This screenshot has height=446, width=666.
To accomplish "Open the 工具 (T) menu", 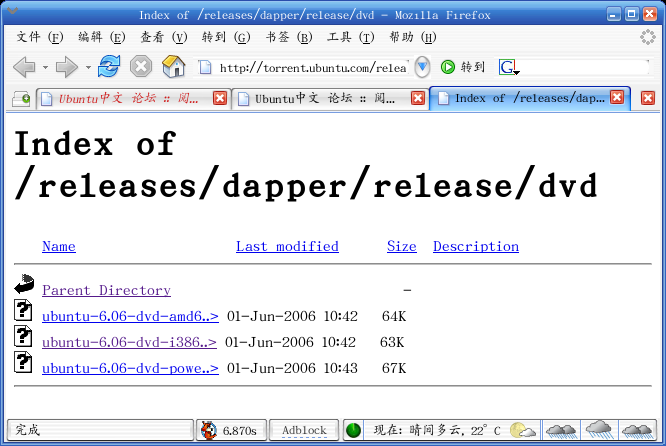I will click(350, 37).
